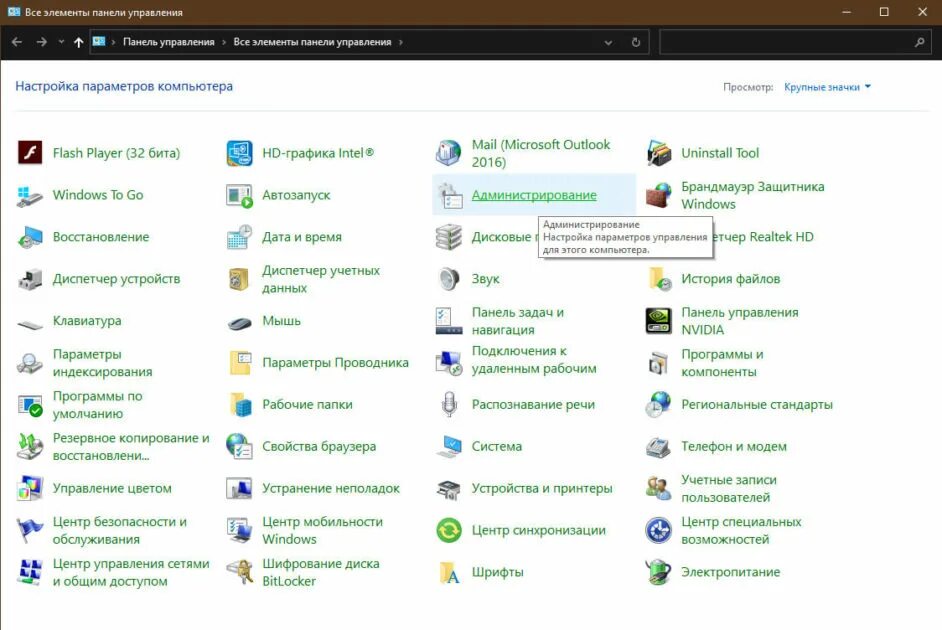Open recent locations arrow next to Forward
The width and height of the screenshot is (942, 630).
pos(61,42)
